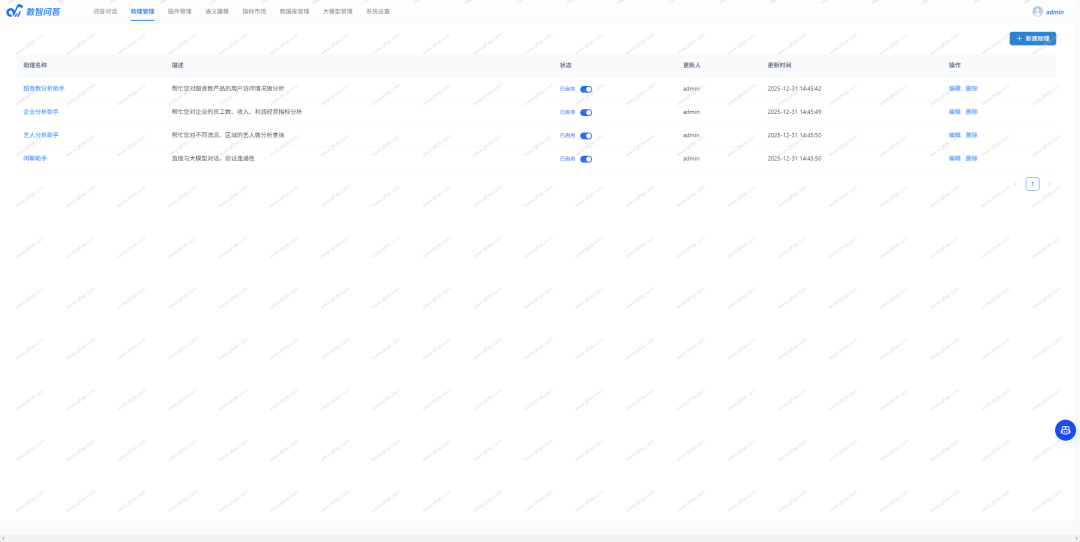The image size is (1080, 542).
Task: Click the horizontal scrollbar at the bottom
Action: pyautogui.click(x=540, y=538)
